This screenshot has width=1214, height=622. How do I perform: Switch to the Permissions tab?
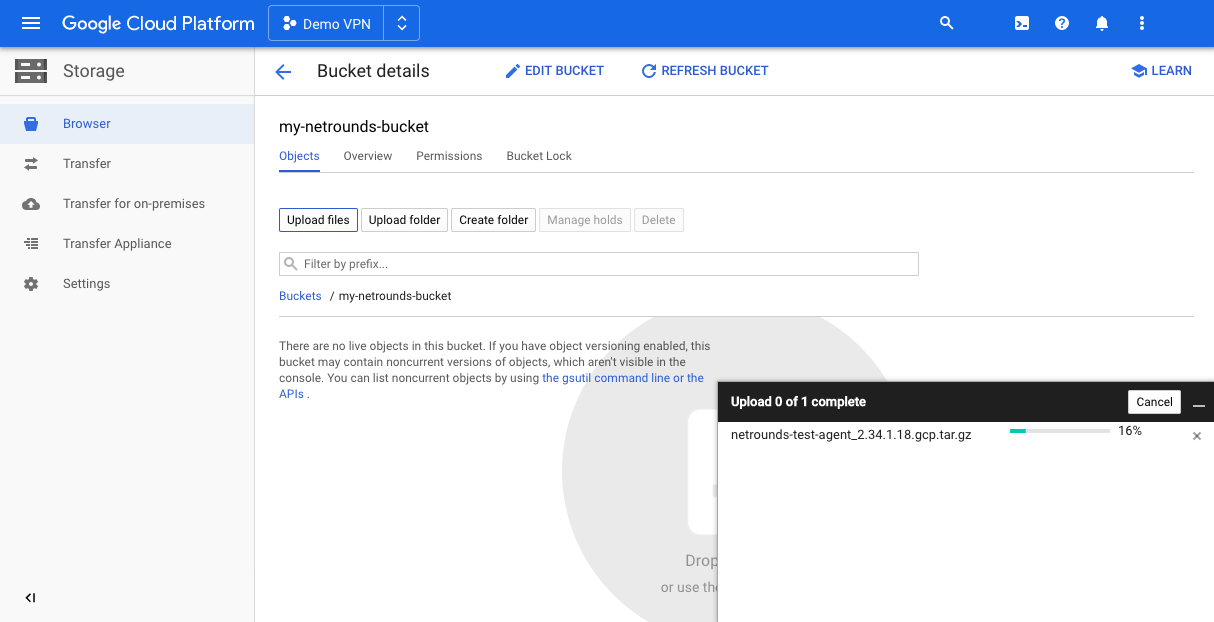[x=449, y=156]
